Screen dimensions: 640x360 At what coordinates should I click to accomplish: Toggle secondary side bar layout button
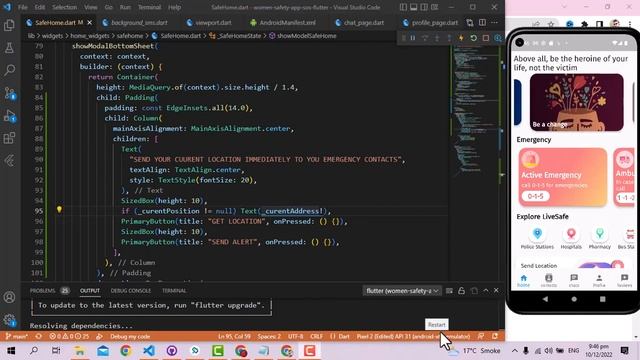(x=424, y=7)
